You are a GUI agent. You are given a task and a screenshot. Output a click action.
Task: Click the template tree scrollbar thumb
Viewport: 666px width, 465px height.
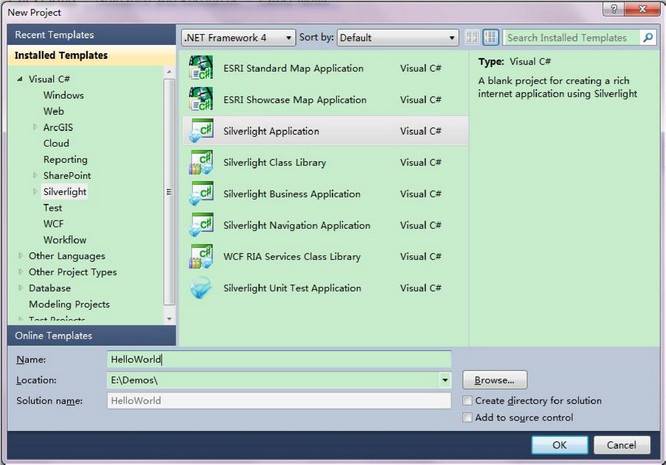coord(169,192)
